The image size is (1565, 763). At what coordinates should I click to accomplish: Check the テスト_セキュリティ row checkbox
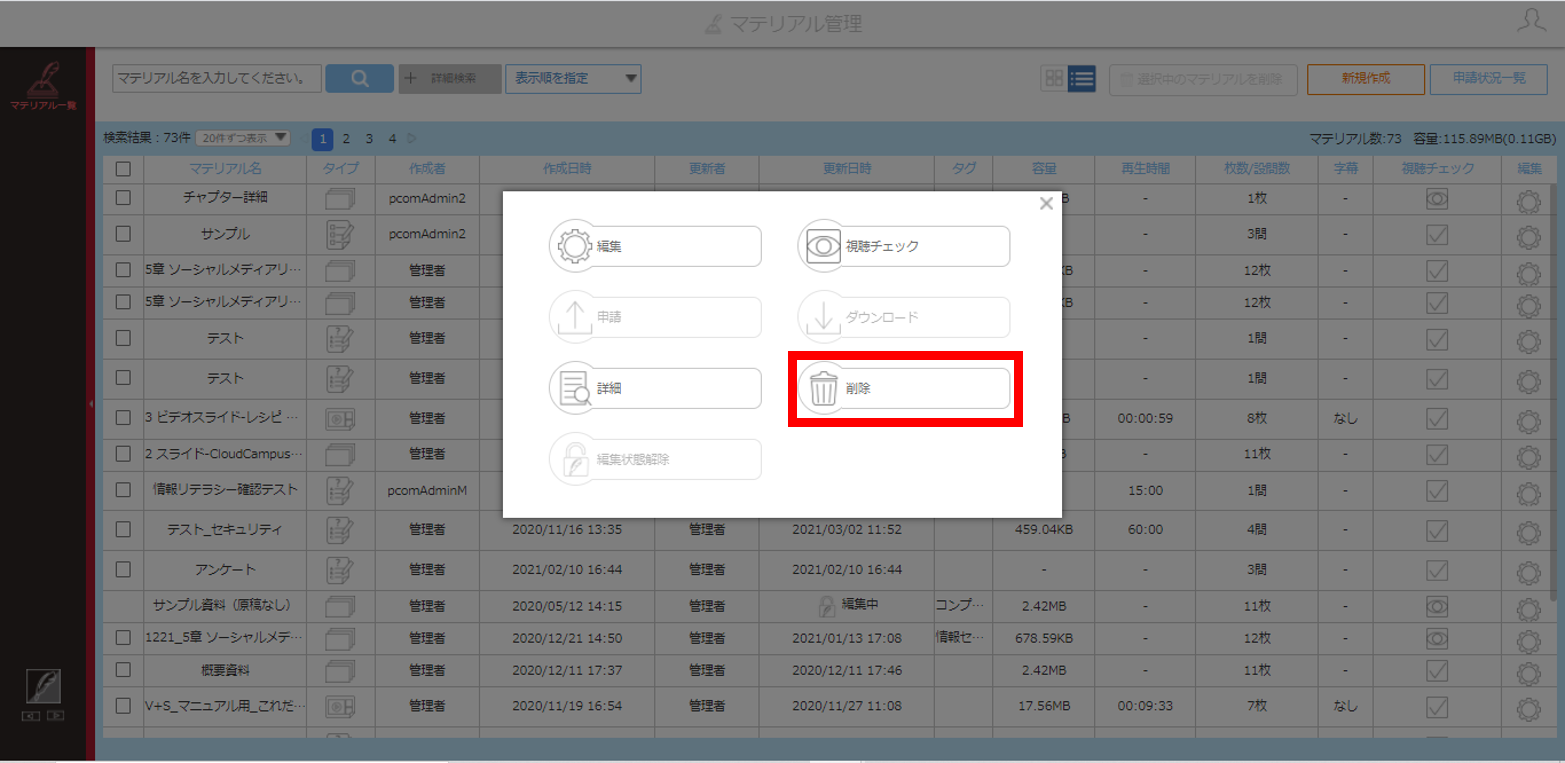[x=123, y=529]
